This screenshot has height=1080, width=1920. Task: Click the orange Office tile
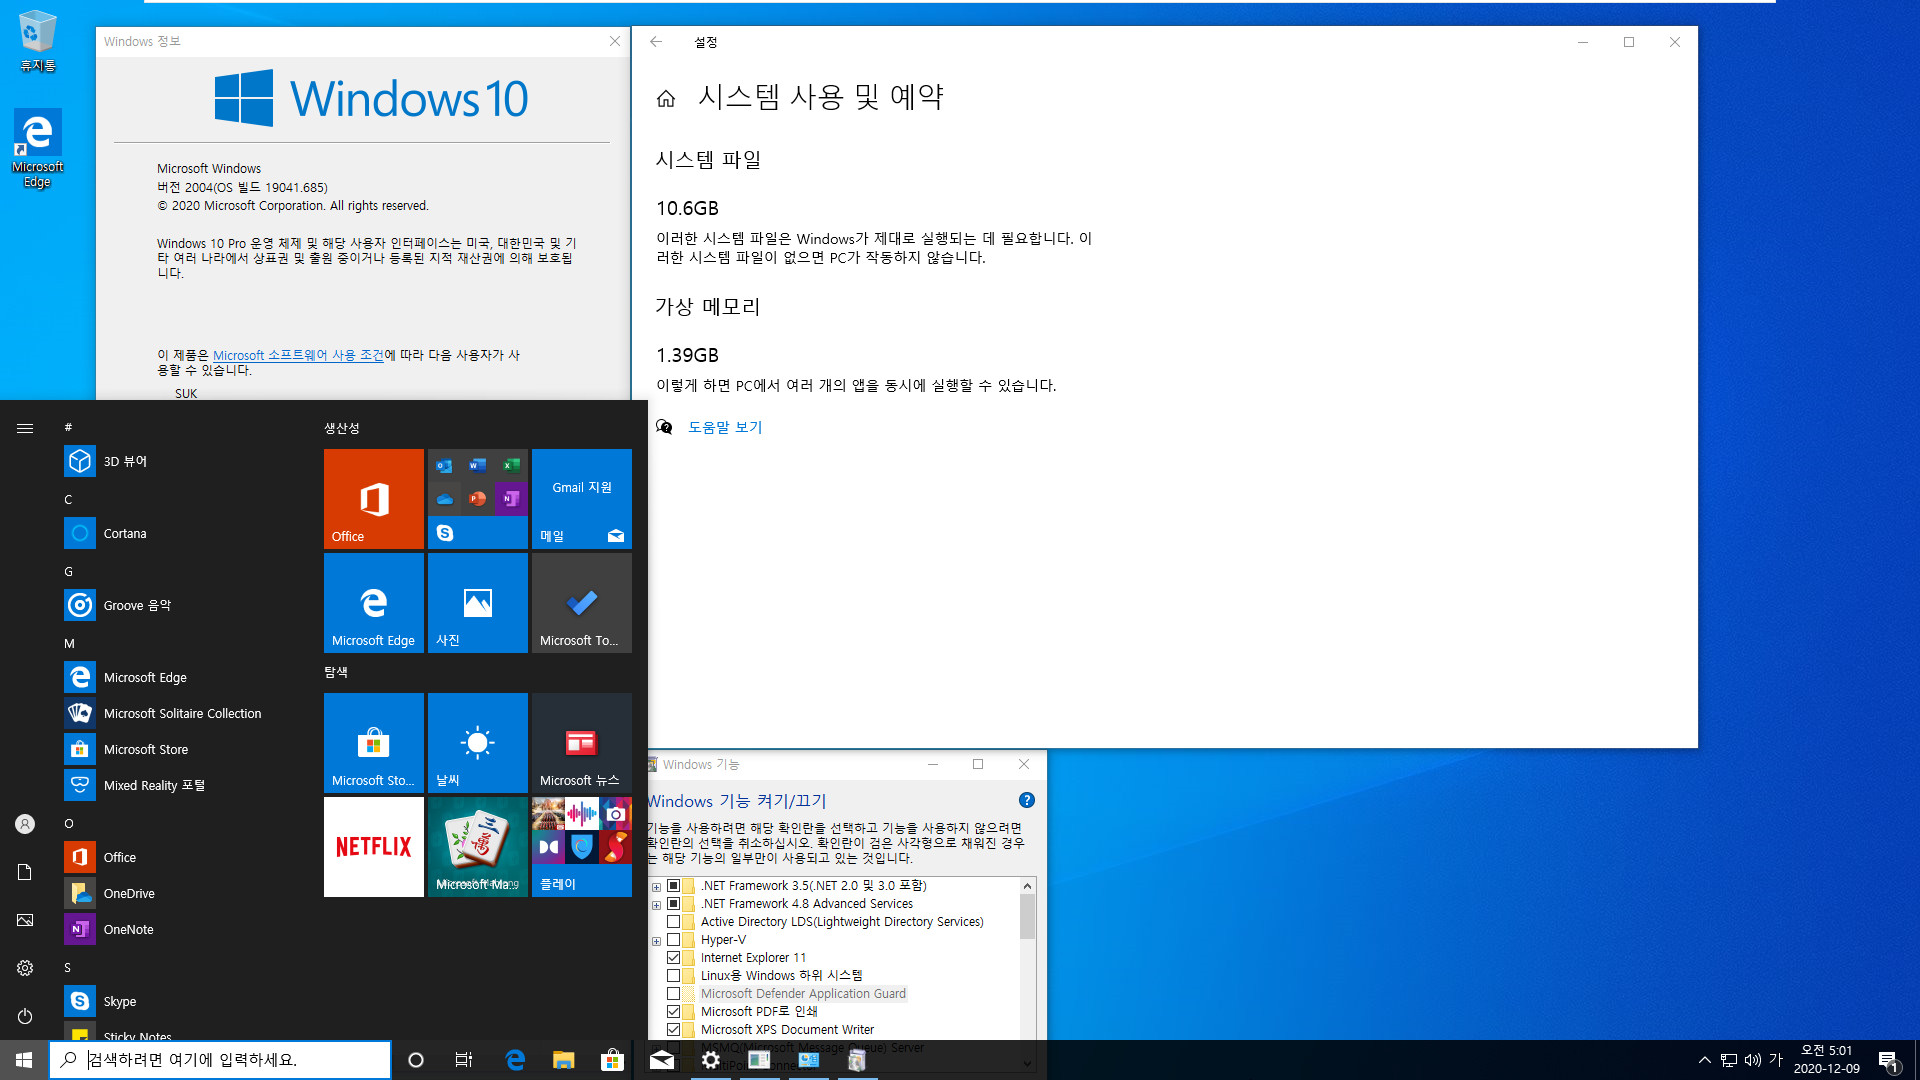pos(374,499)
